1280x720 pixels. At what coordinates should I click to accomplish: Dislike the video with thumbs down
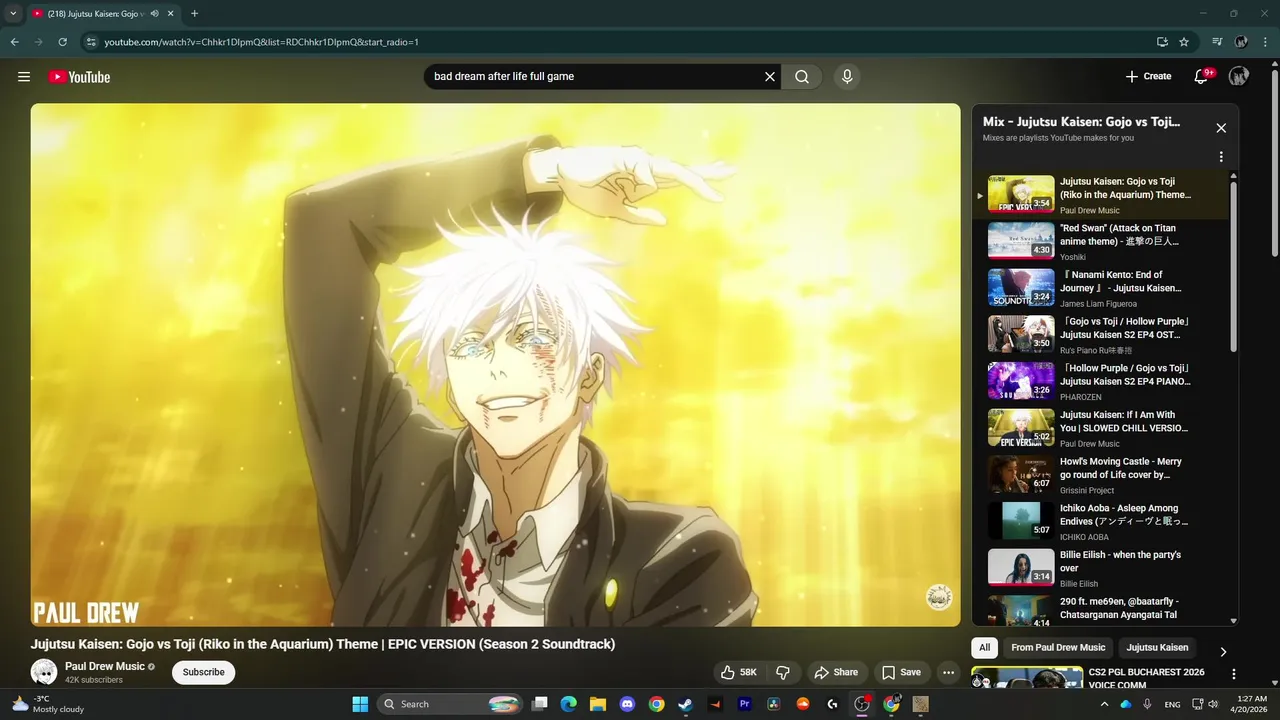[x=783, y=673]
